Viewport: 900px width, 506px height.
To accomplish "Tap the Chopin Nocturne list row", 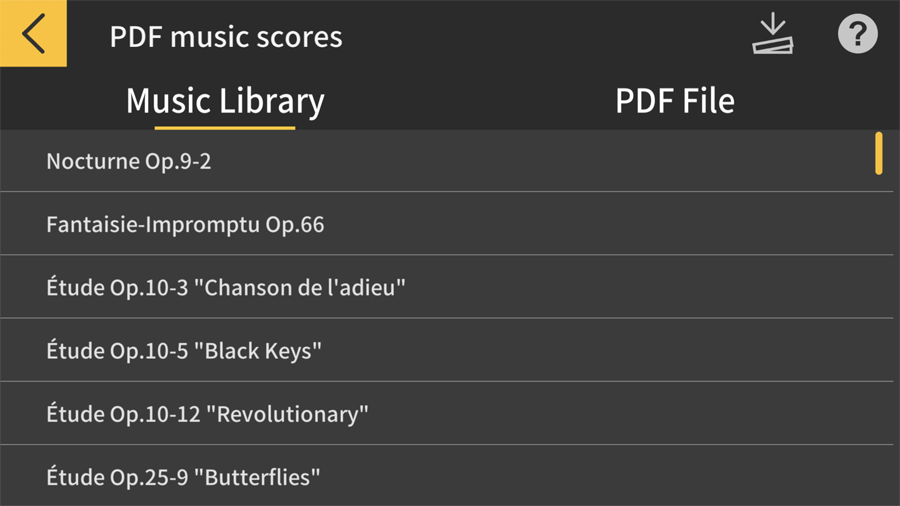I will tap(440, 161).
